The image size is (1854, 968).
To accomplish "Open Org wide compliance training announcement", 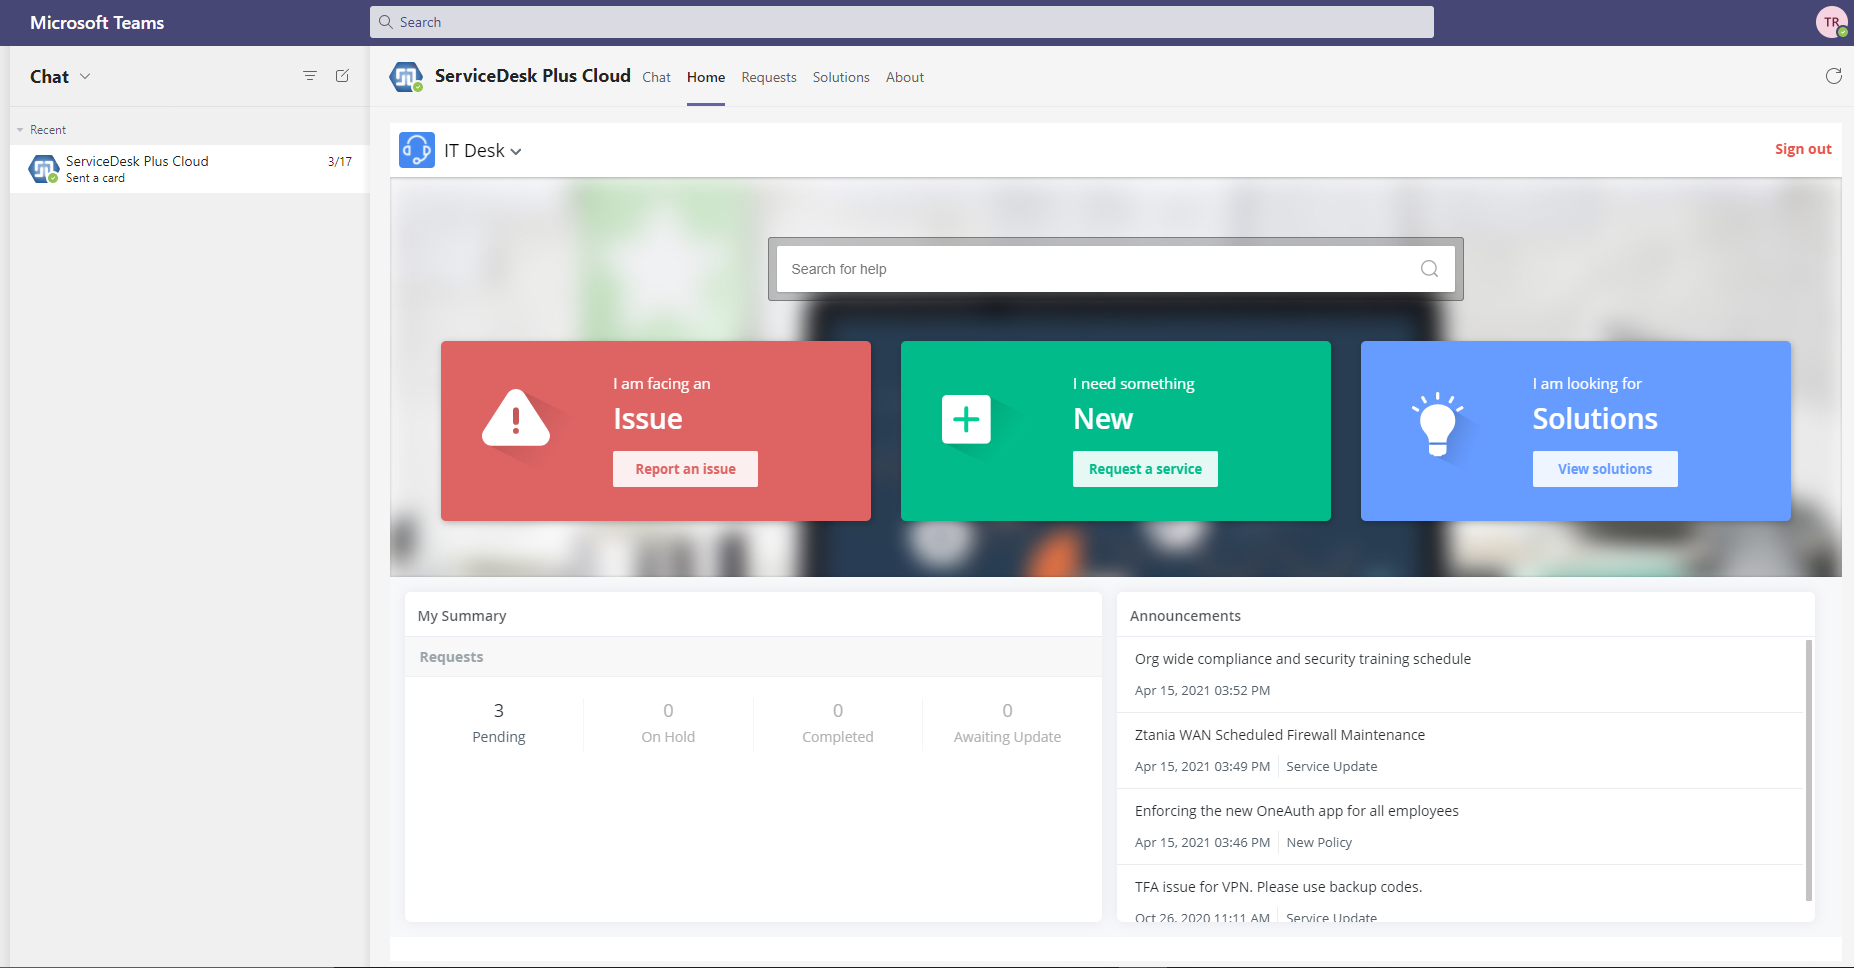I will 1303,659.
